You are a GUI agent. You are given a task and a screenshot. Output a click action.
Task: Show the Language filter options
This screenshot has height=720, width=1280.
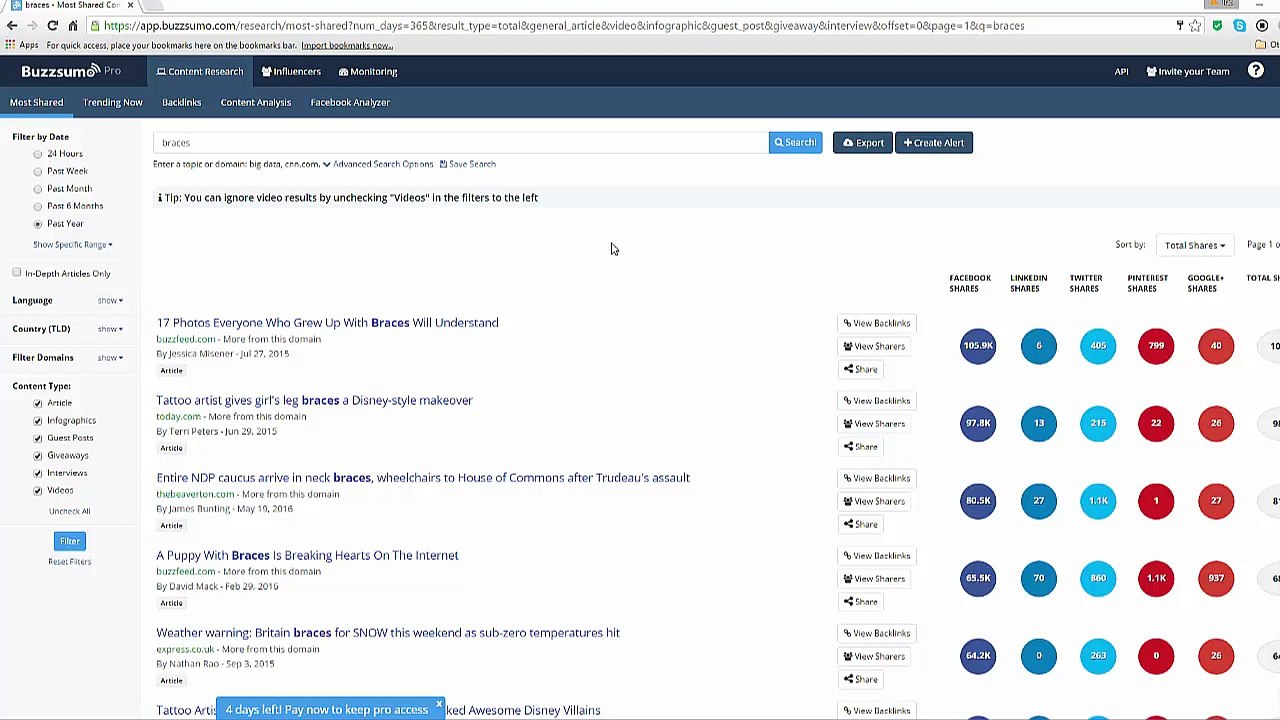pyautogui.click(x=110, y=300)
